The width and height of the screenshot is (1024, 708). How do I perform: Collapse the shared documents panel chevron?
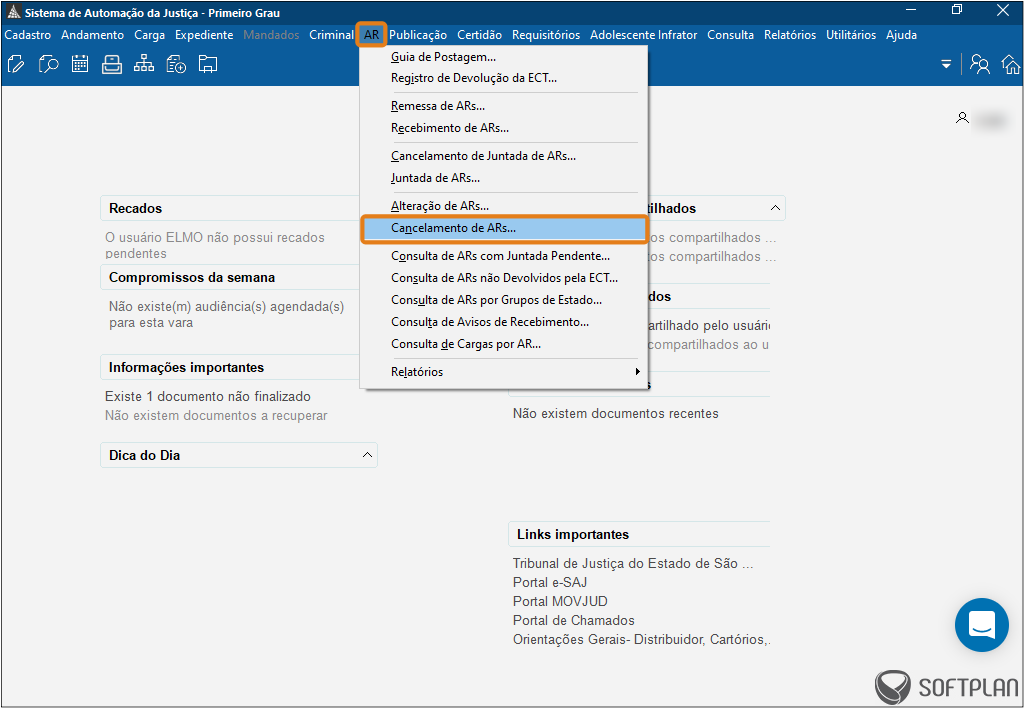[x=775, y=208]
